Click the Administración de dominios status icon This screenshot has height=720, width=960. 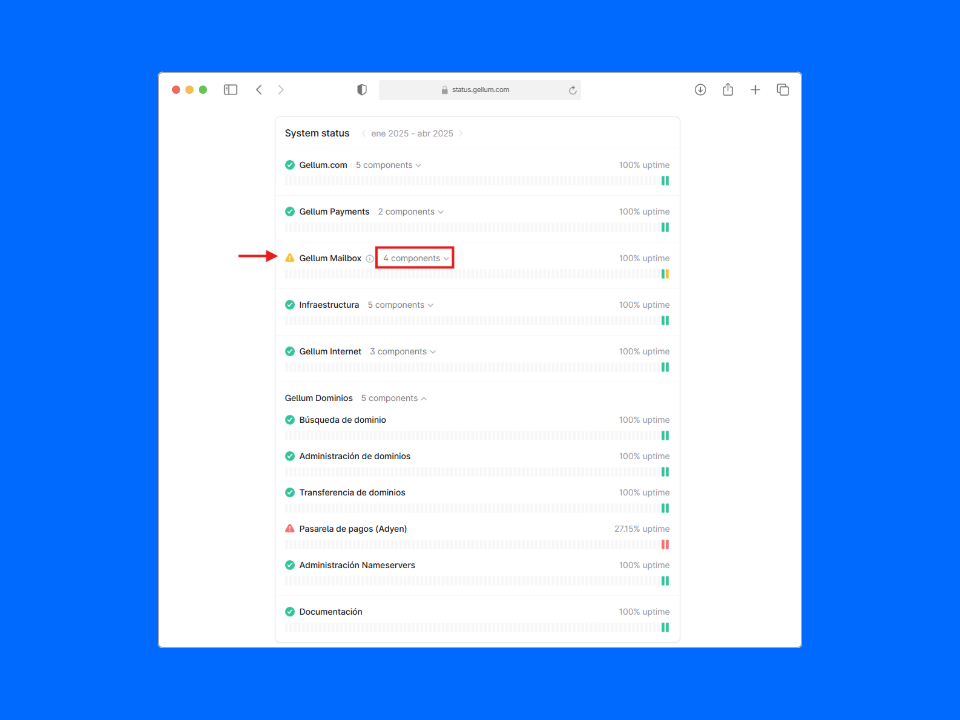coord(290,456)
